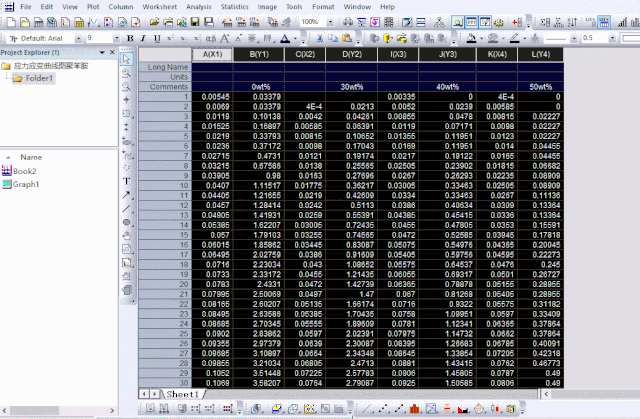Pick the fill color bucket swatch
The width and height of the screenshot is (640, 419).
pos(471,38)
